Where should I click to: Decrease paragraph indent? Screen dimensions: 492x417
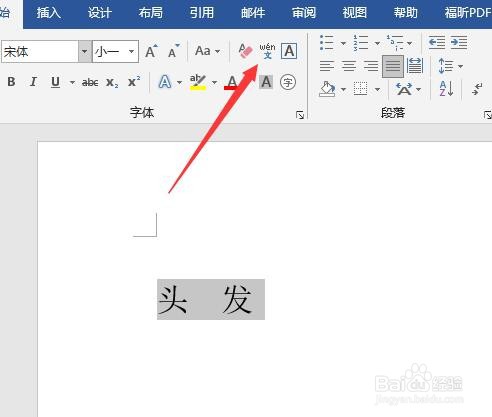[437, 43]
